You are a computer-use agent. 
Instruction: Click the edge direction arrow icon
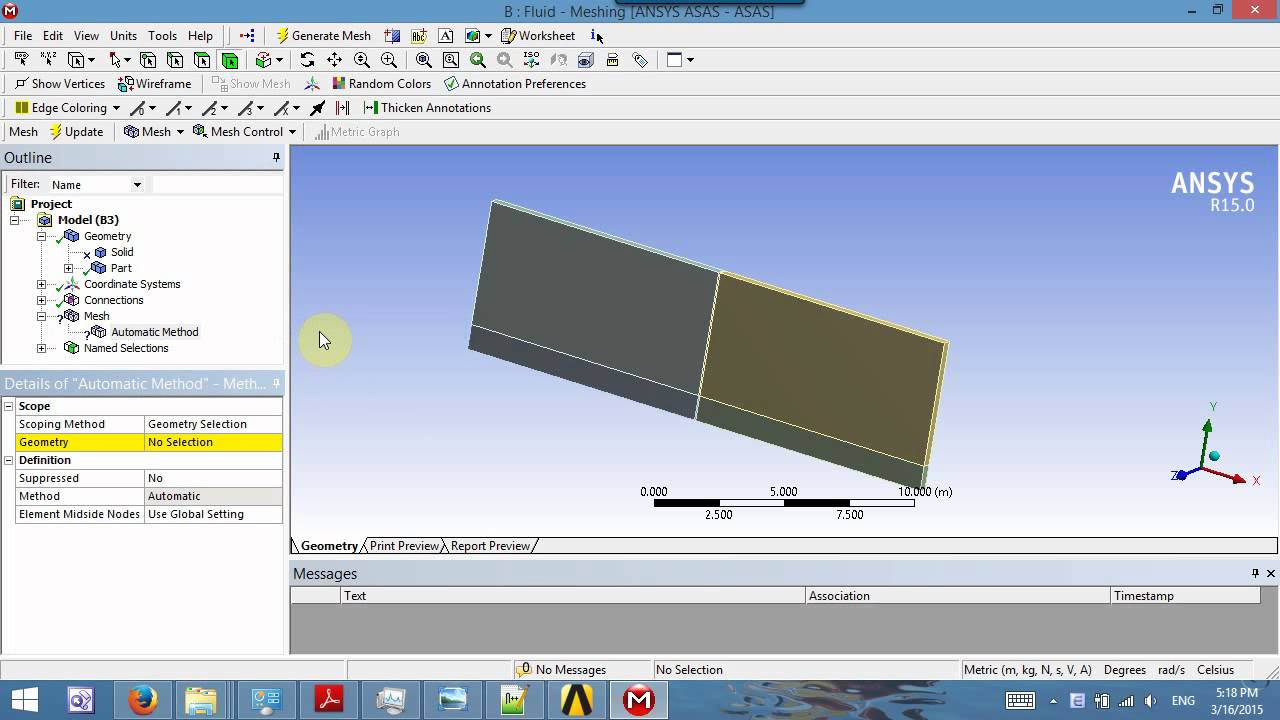point(317,108)
